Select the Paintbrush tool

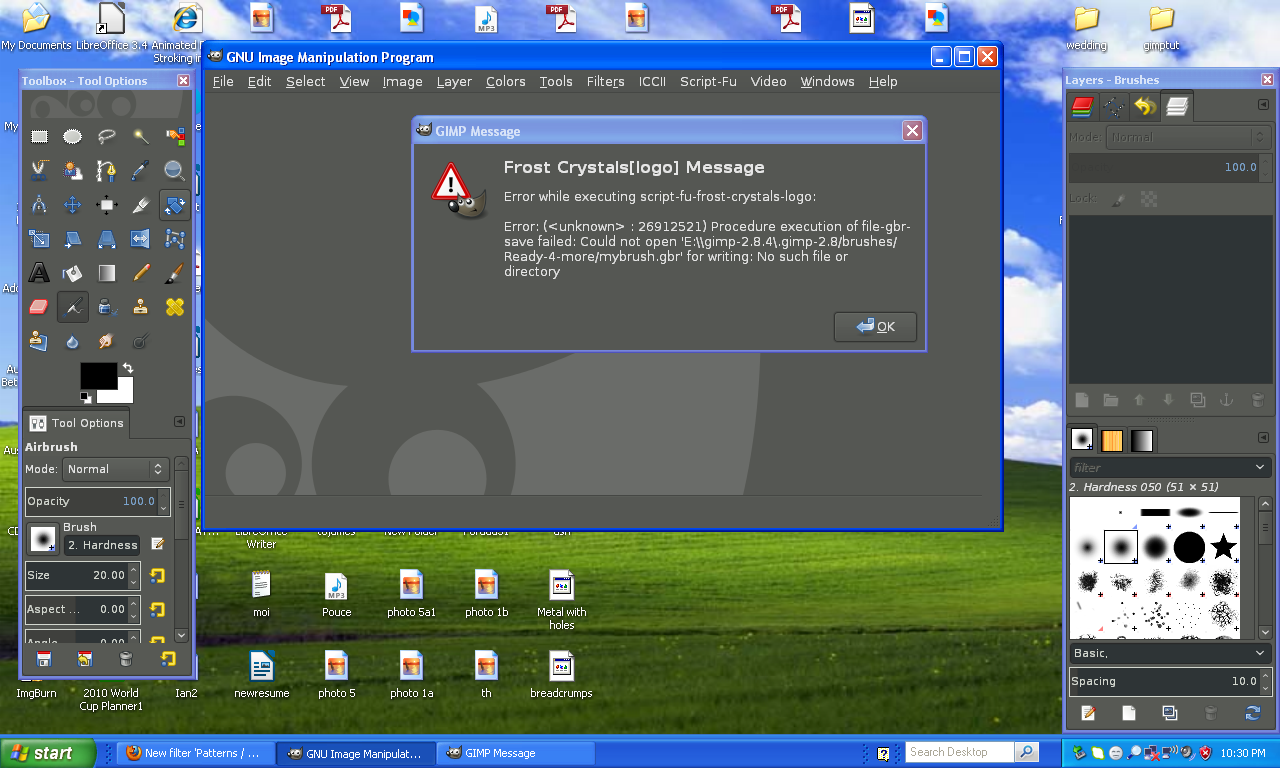(x=175, y=273)
